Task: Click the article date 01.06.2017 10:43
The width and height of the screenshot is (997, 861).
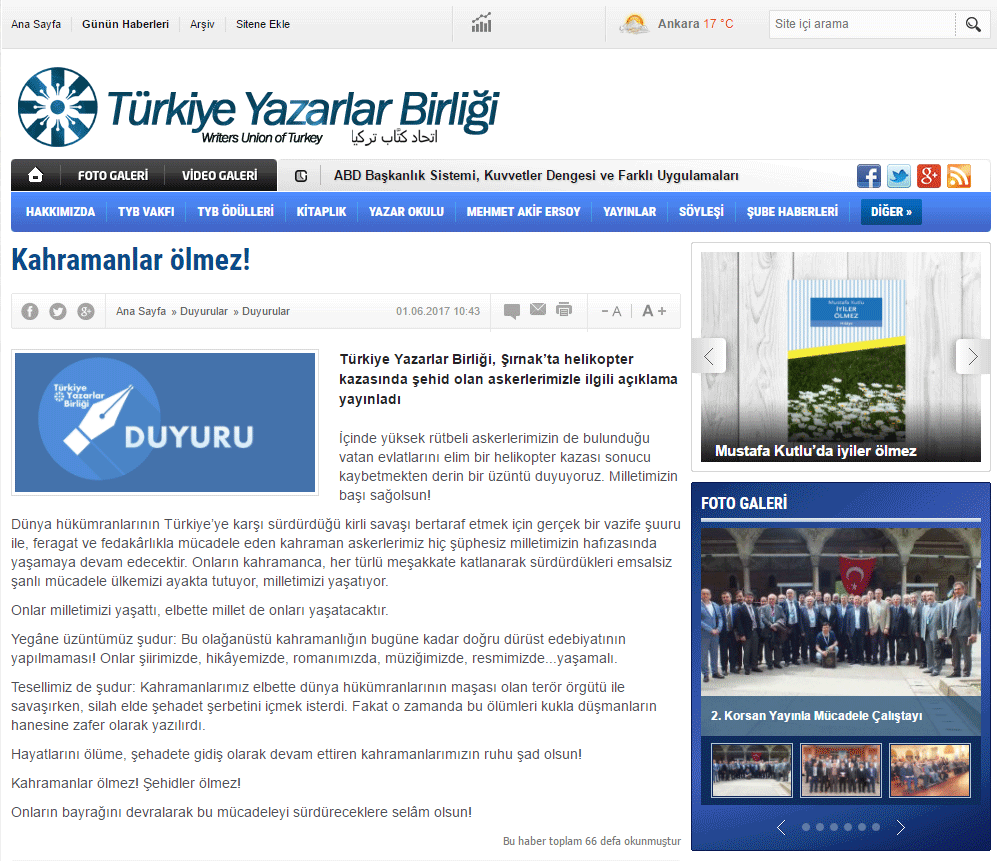Action: (x=438, y=311)
